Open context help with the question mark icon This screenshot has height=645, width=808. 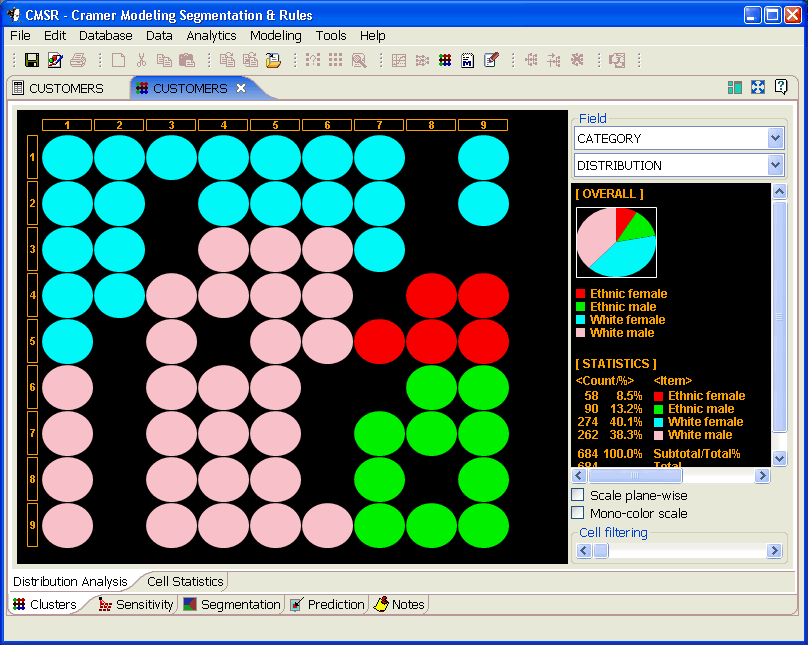click(x=781, y=87)
